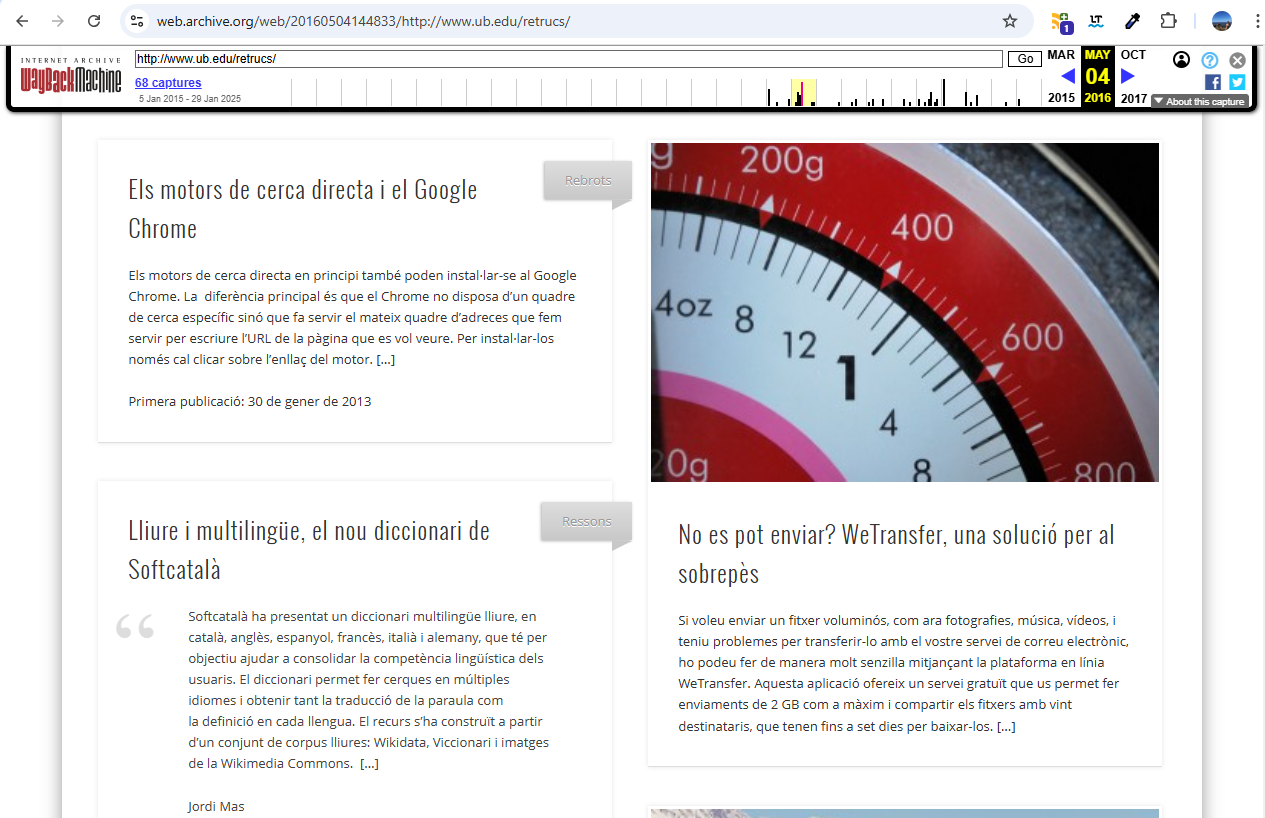
Task: Expand the About this capture panel
Action: tap(1199, 101)
